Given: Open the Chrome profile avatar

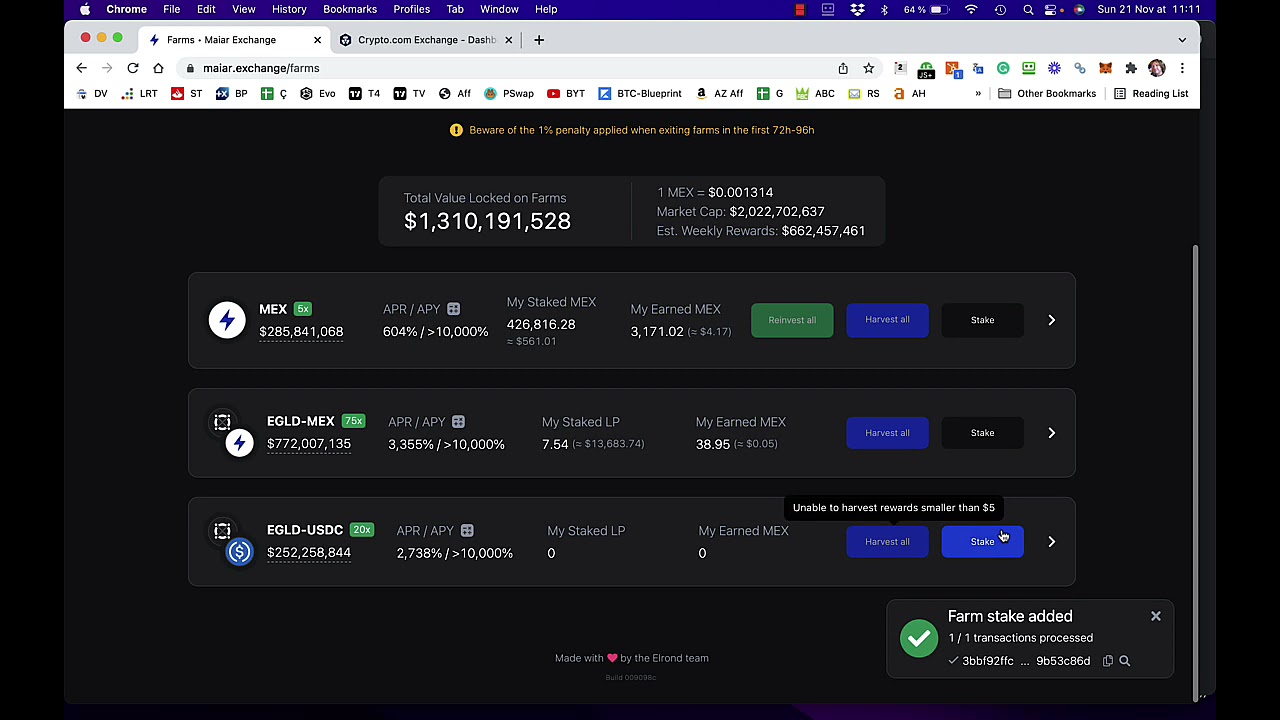Looking at the screenshot, I should tap(1157, 68).
